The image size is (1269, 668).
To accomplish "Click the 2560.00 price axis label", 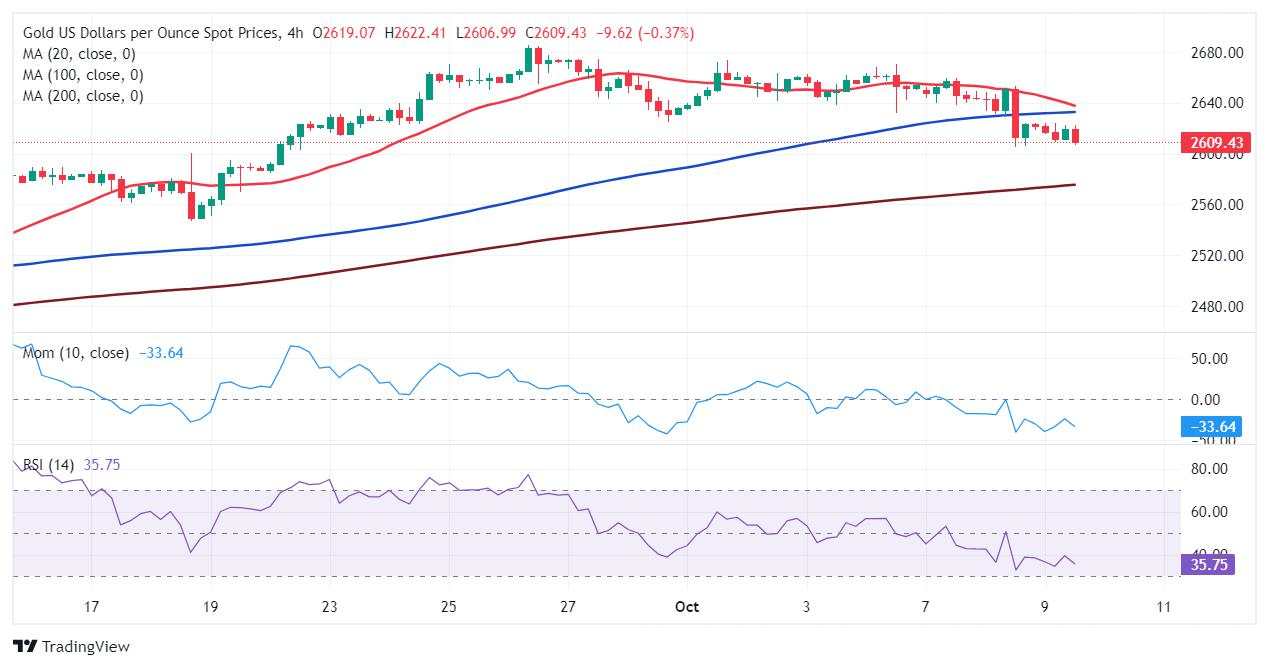I will point(1217,205).
